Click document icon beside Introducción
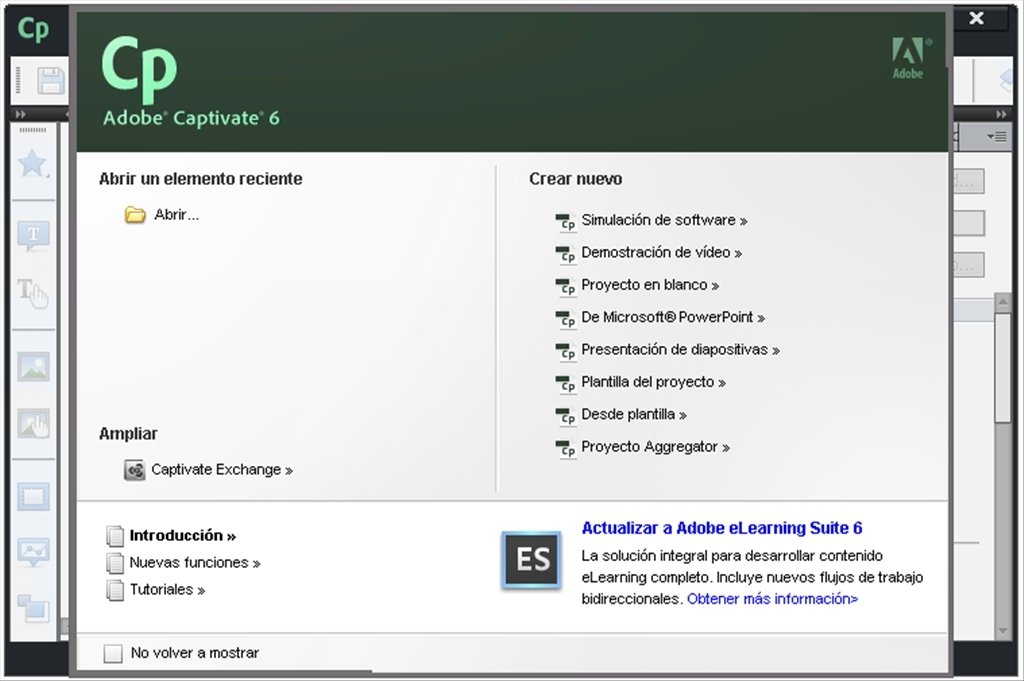Image resolution: width=1024 pixels, height=681 pixels. tap(115, 536)
